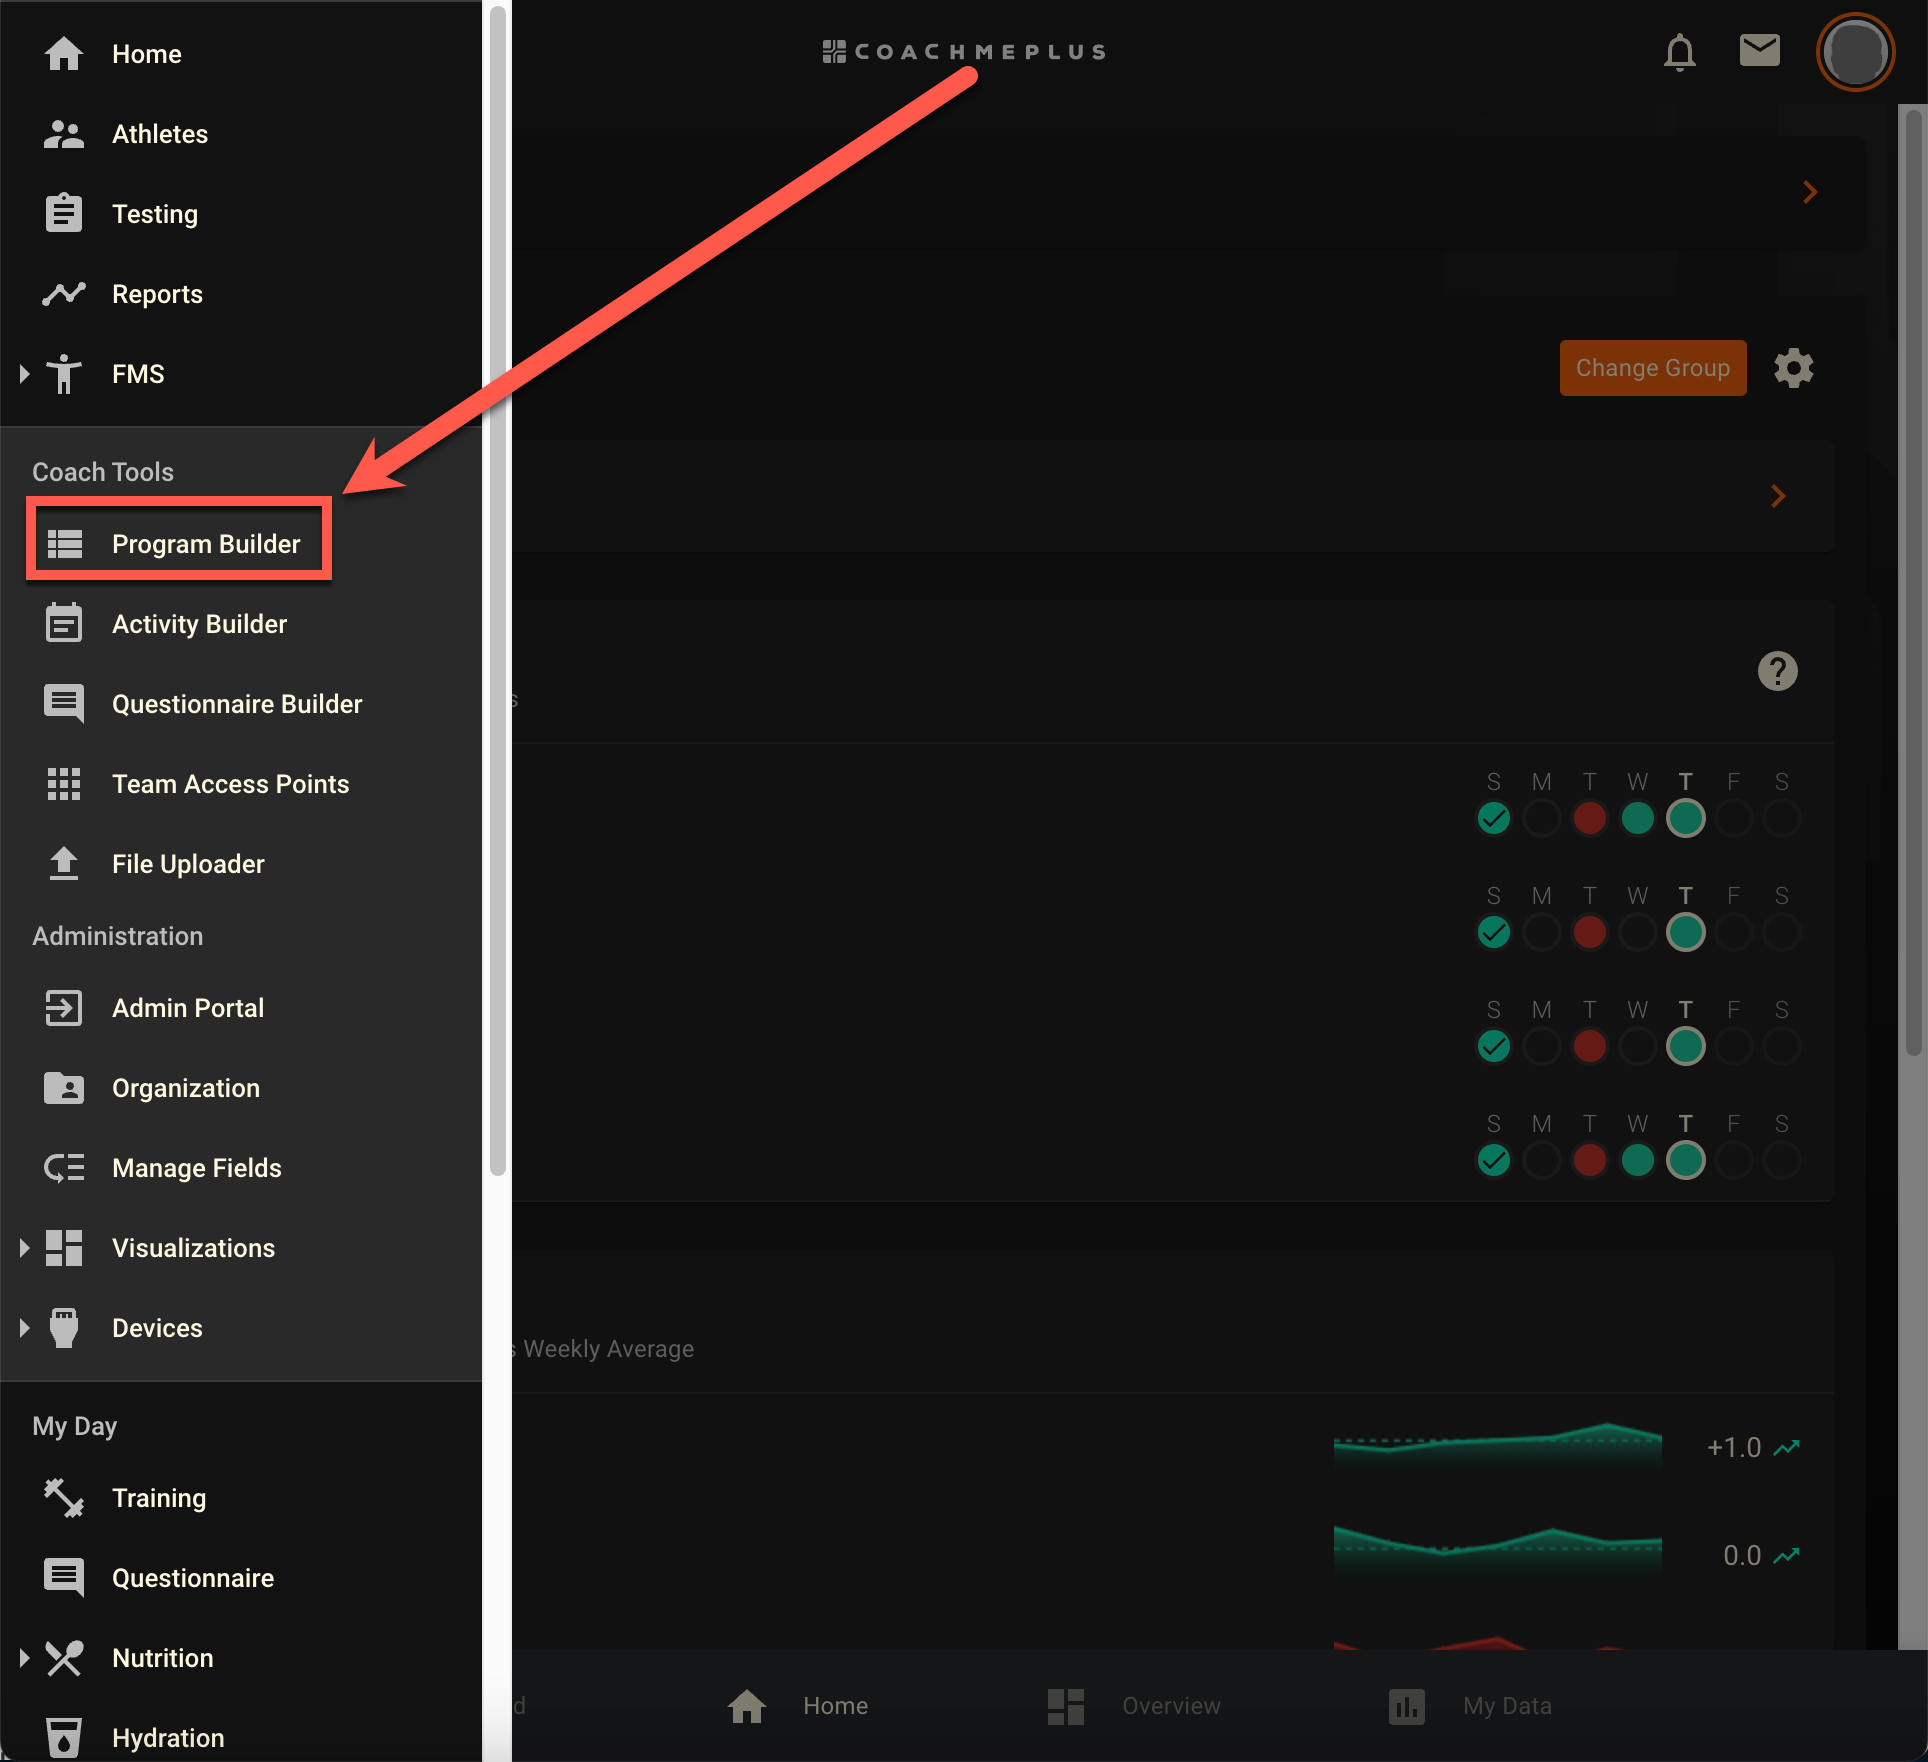
Task: Click the help question mark icon
Action: pyautogui.click(x=1777, y=671)
